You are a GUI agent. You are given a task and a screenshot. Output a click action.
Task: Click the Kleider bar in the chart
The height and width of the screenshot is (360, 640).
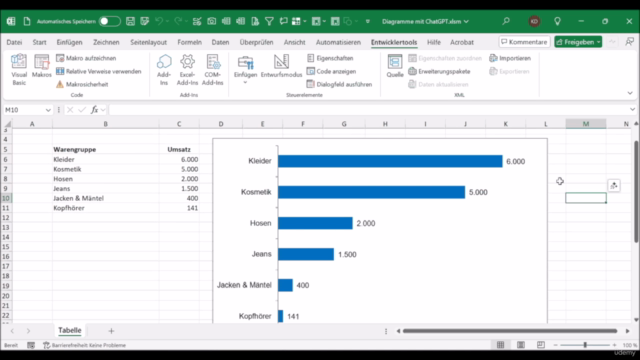[390, 161]
